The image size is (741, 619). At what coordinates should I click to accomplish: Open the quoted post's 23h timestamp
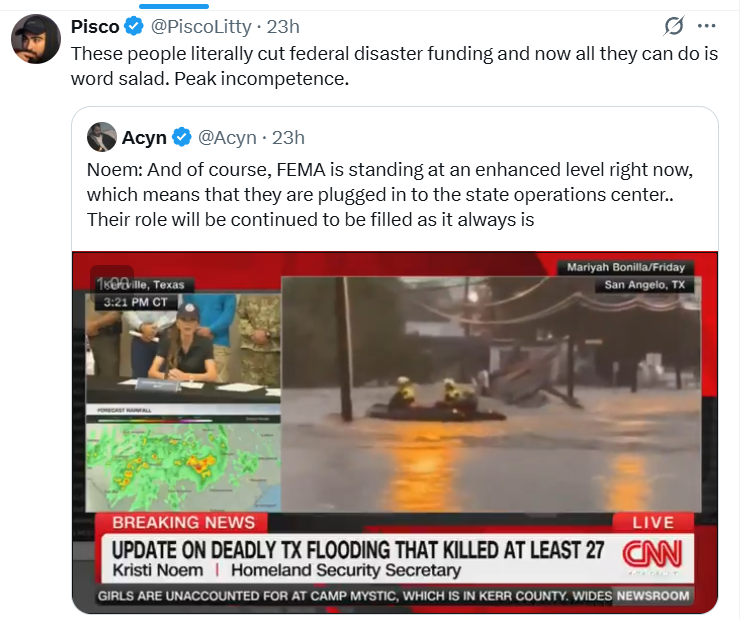pos(288,138)
